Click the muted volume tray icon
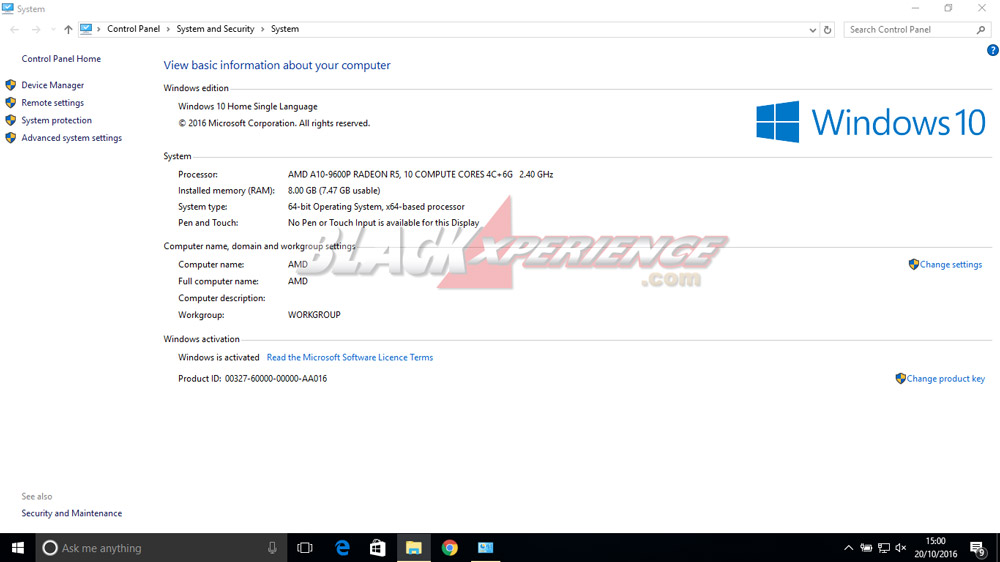1000x562 pixels. pos(901,548)
